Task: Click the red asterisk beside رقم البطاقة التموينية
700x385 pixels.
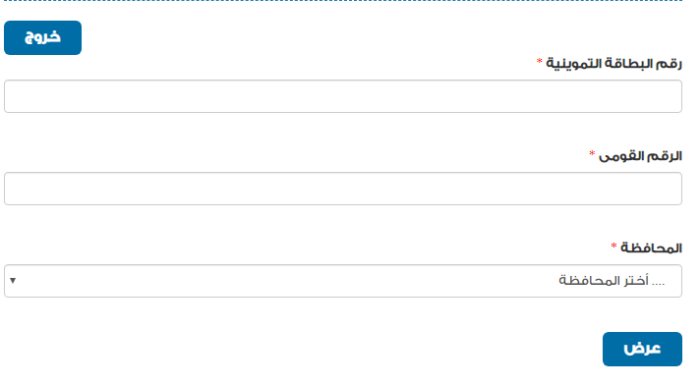Action: tap(539, 61)
